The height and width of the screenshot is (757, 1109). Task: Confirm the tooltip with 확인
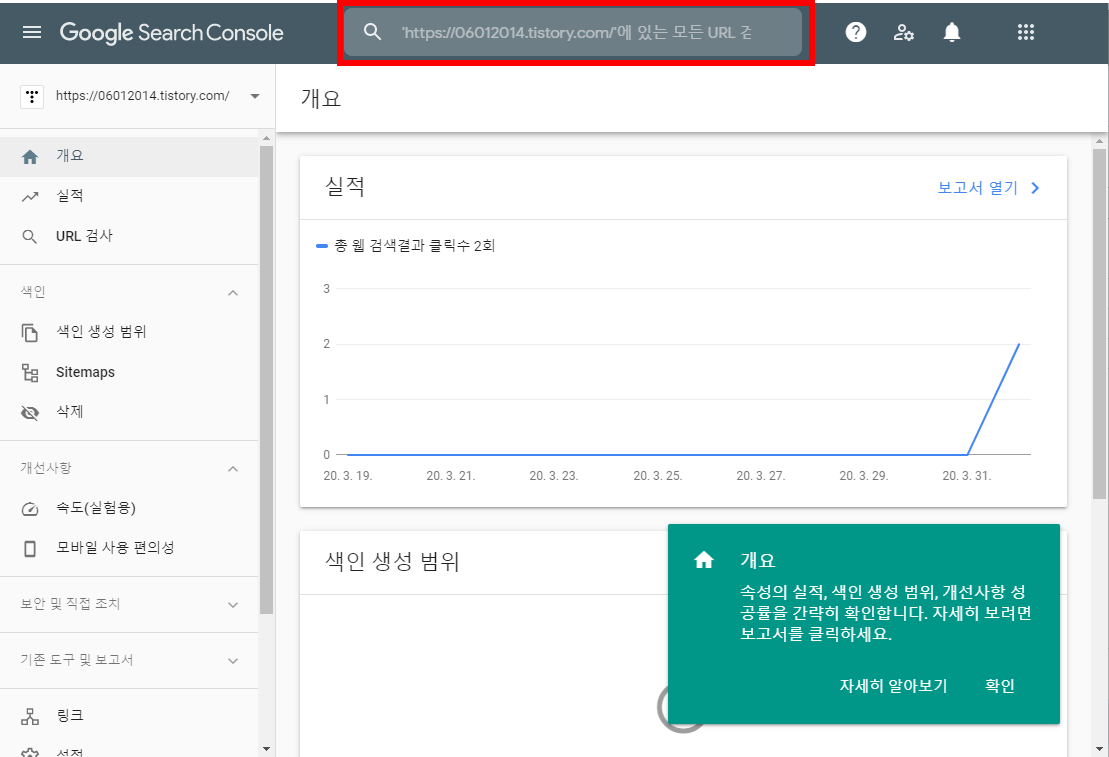coord(999,686)
